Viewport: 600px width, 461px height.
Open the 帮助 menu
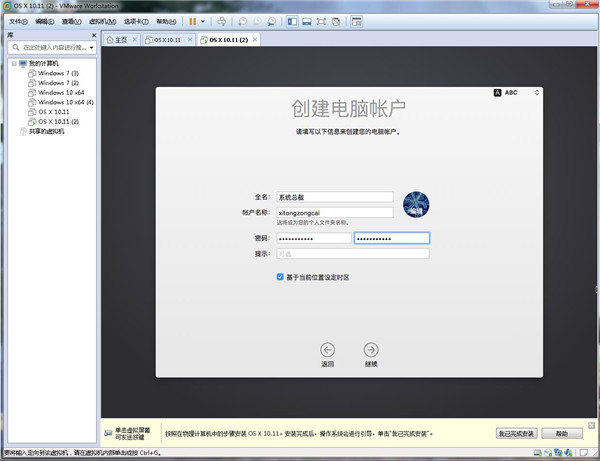click(x=166, y=22)
